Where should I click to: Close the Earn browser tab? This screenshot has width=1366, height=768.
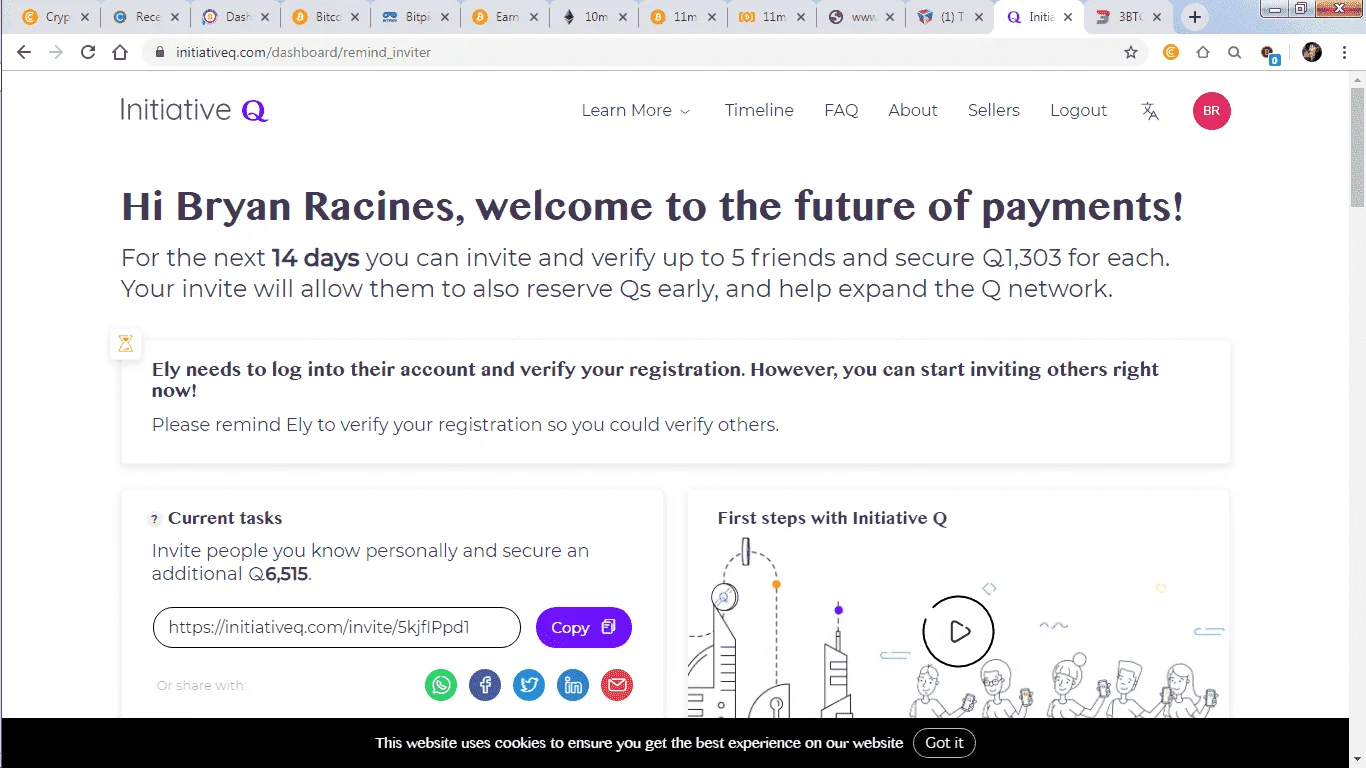pyautogui.click(x=534, y=17)
